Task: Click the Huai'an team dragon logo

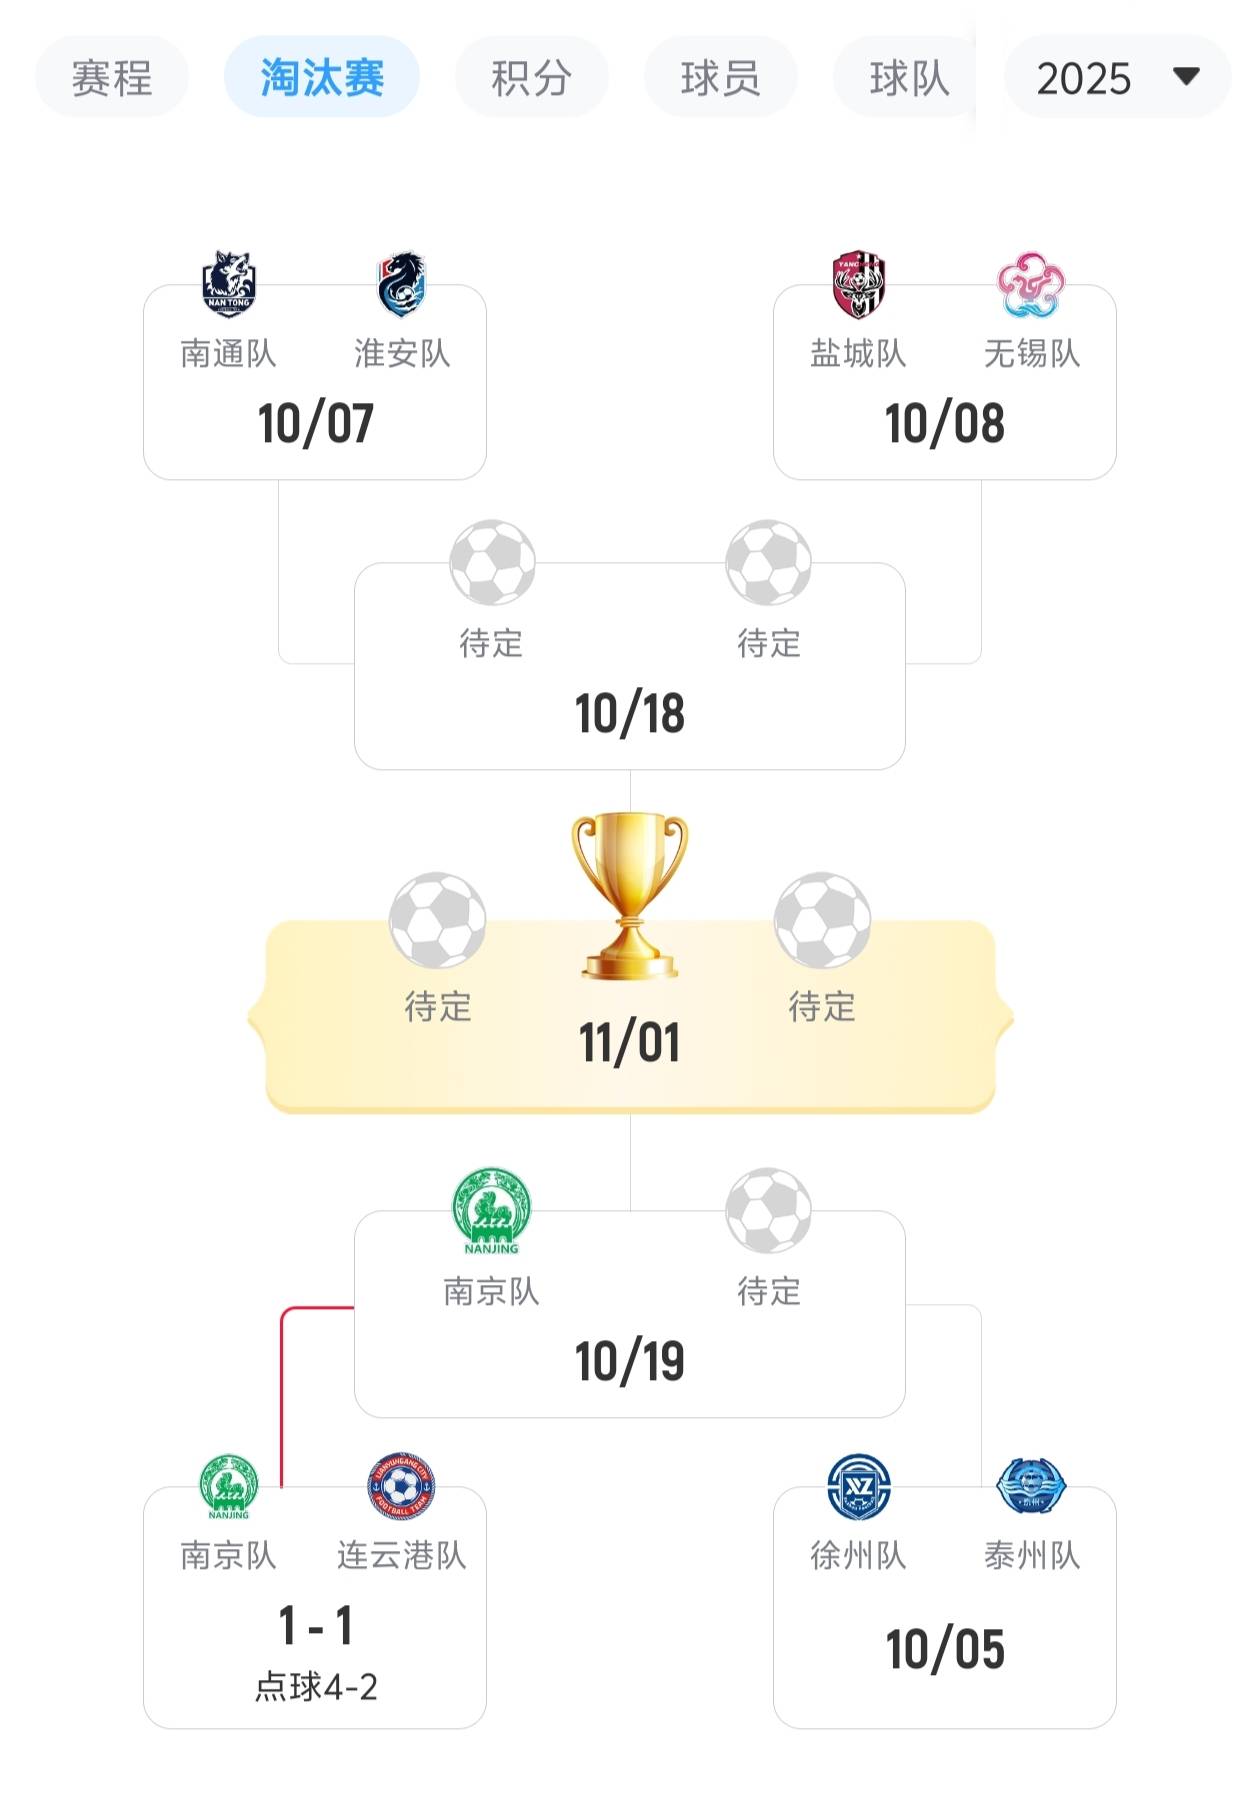Action: (401, 284)
